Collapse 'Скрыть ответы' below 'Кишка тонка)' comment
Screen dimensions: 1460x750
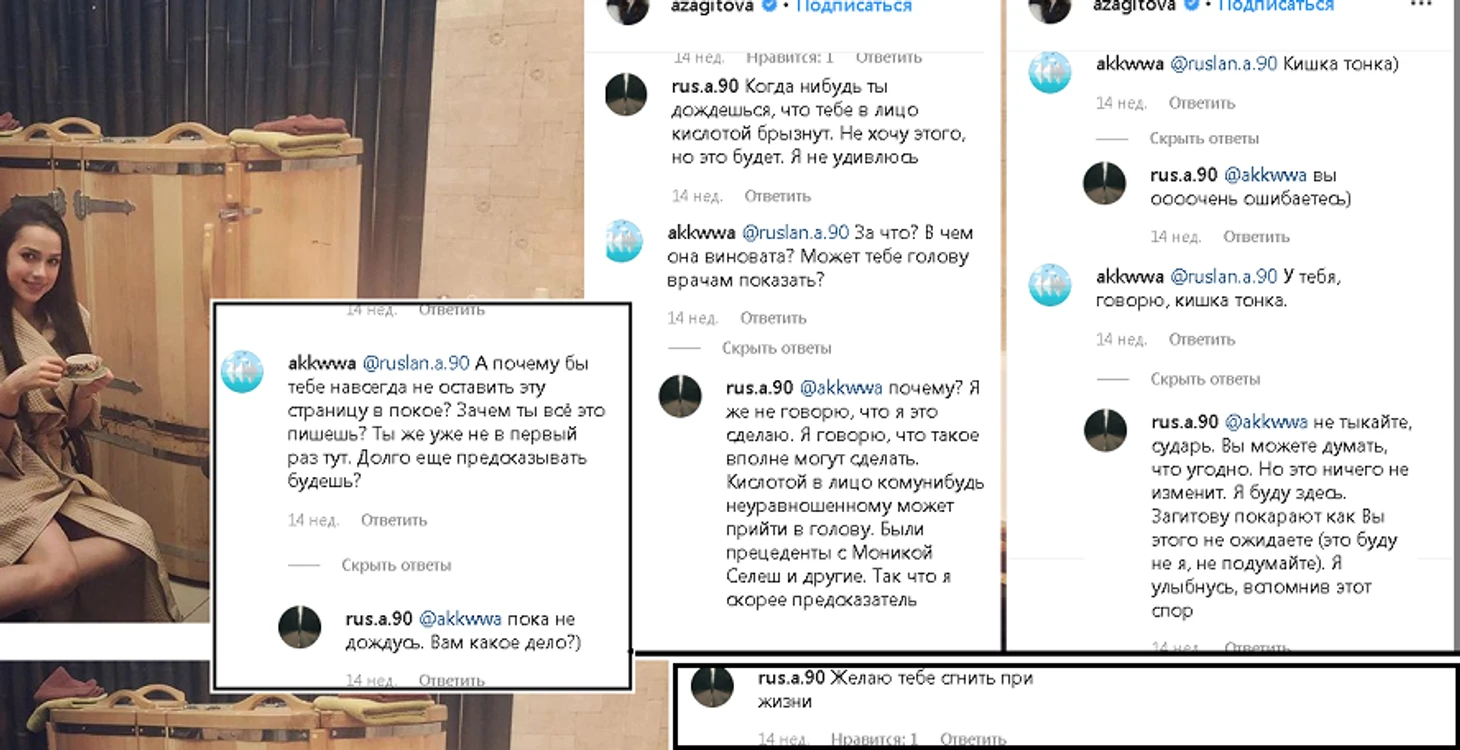(x=1204, y=138)
